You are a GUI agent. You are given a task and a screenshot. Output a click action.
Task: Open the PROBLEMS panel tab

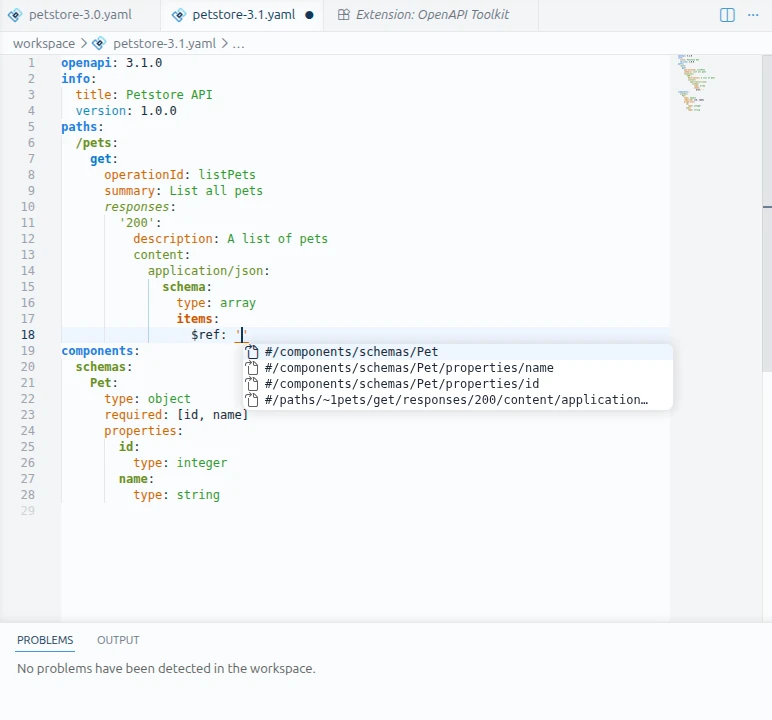pos(45,640)
